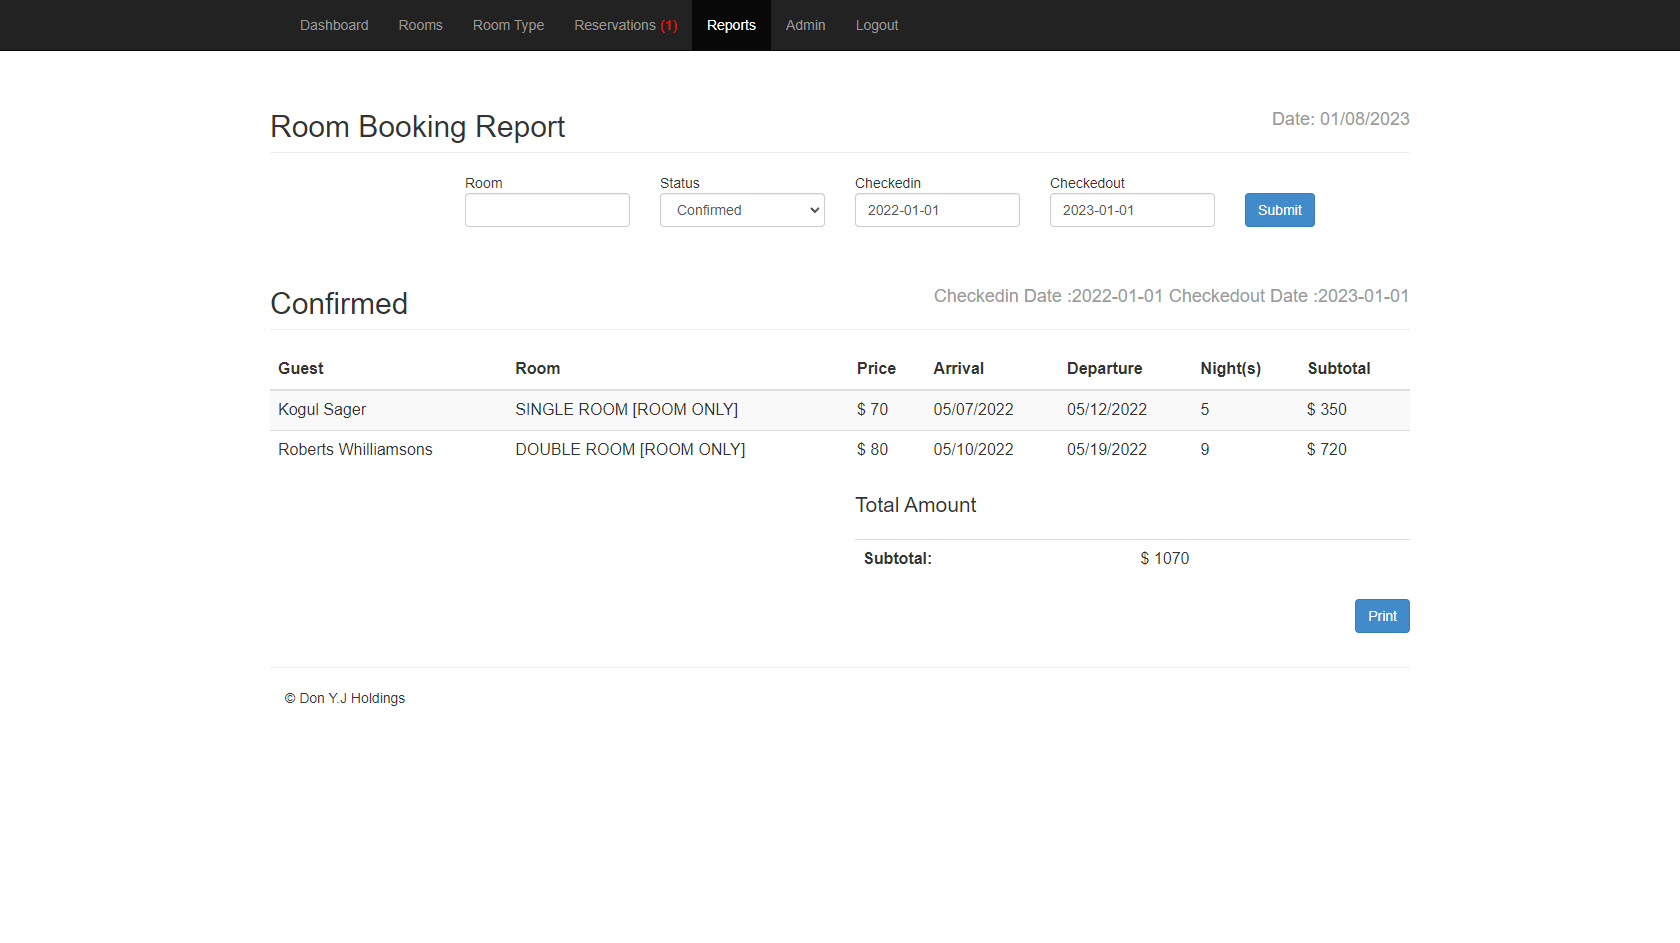
Task: Select the Reports tab
Action: coord(731,25)
